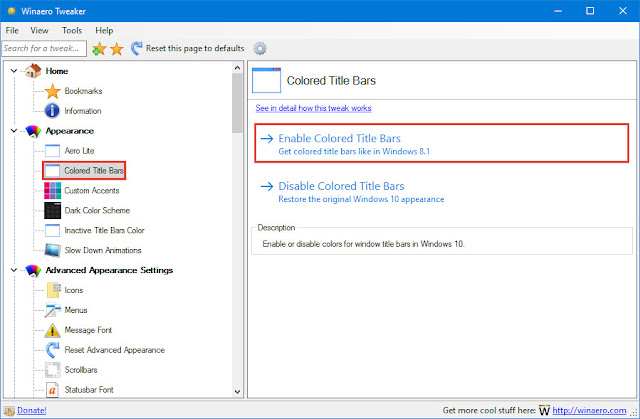Click the Inactive Title Bars Color icon

(x=52, y=230)
